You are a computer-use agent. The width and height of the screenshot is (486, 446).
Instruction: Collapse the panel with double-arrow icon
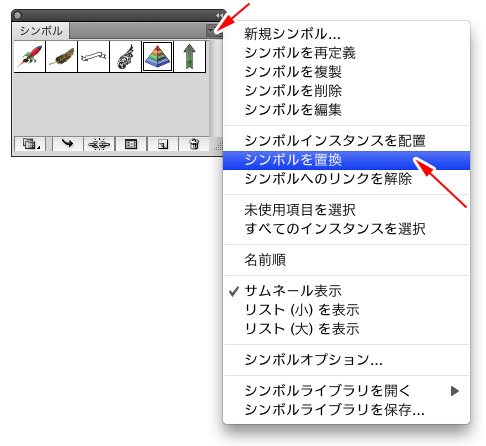tap(219, 16)
